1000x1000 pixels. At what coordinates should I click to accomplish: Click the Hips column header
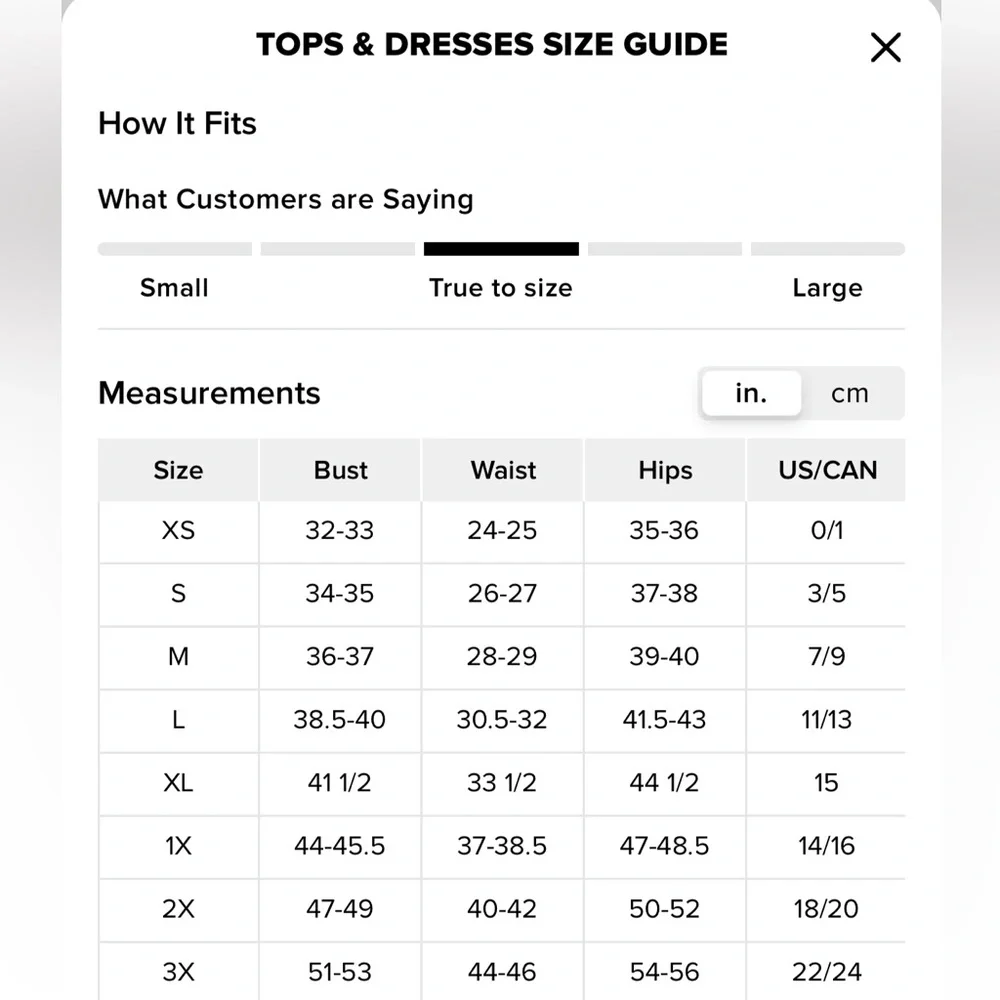pos(665,470)
